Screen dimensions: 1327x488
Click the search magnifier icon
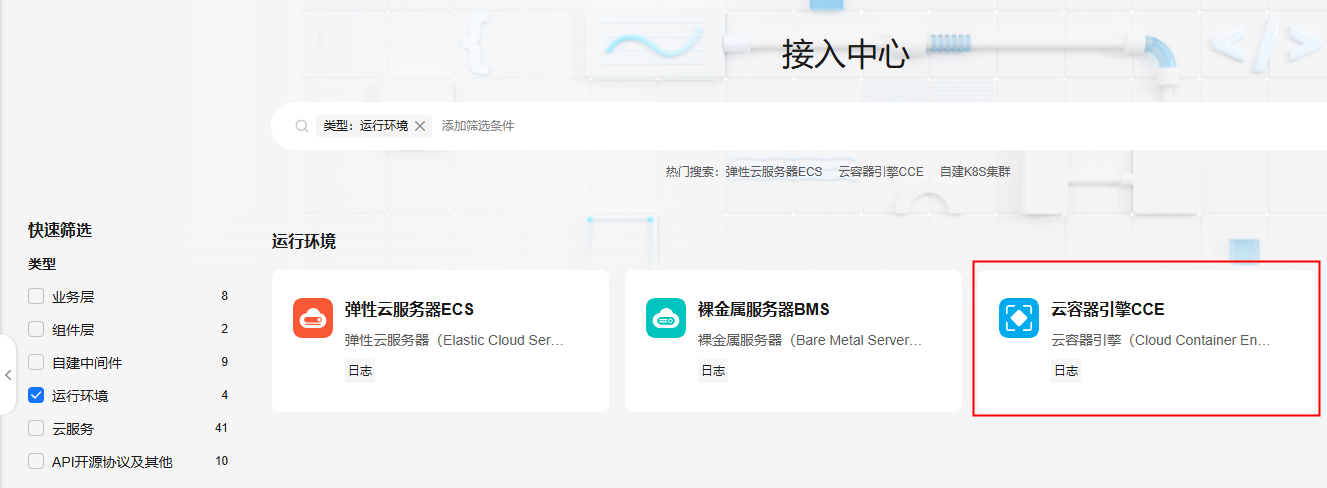click(302, 126)
